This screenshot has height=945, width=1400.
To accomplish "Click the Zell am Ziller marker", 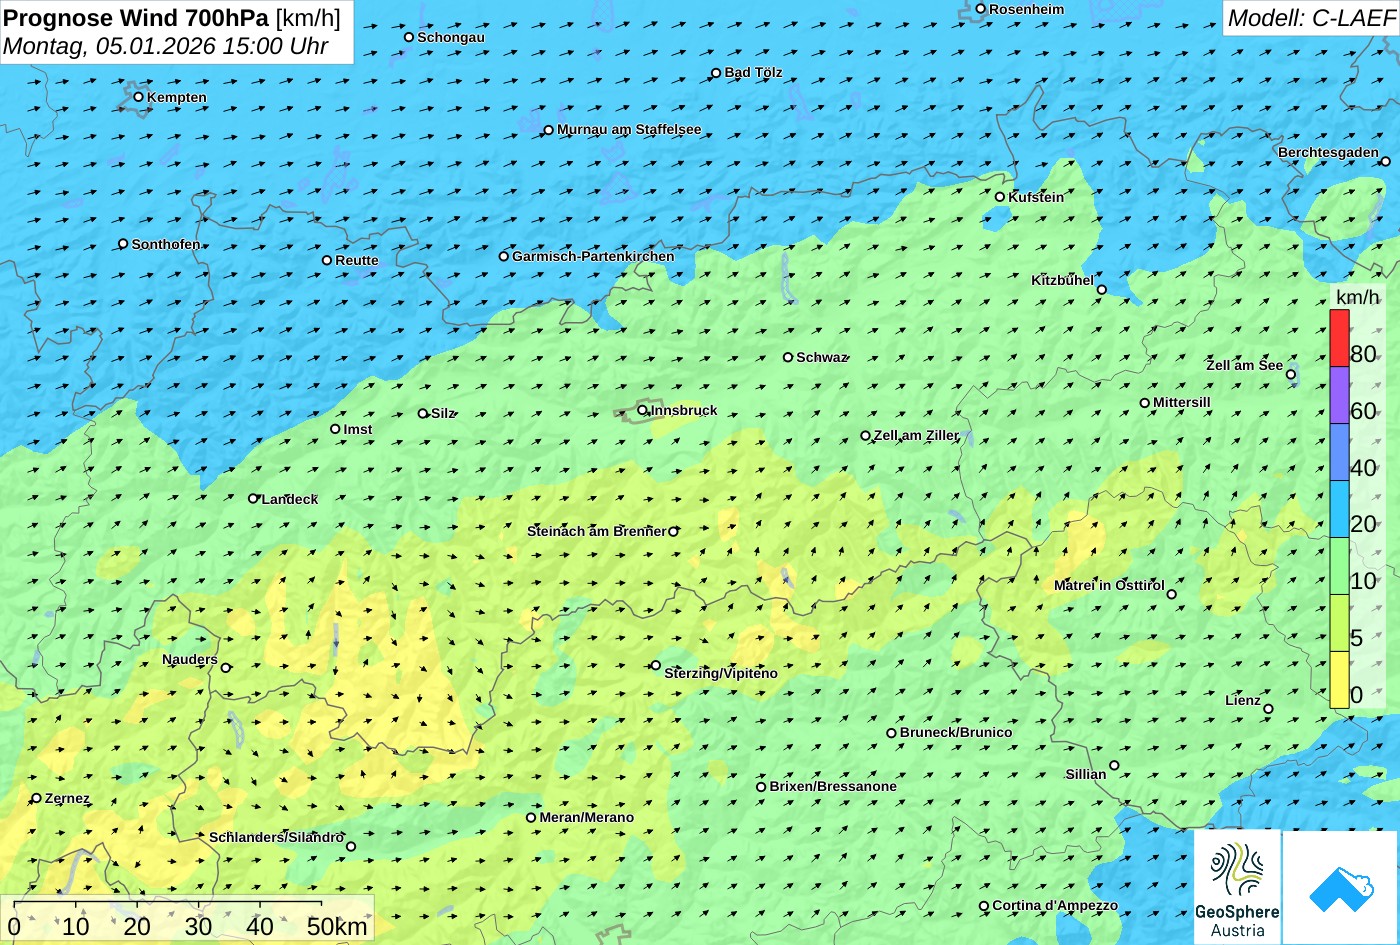I will pos(866,436).
